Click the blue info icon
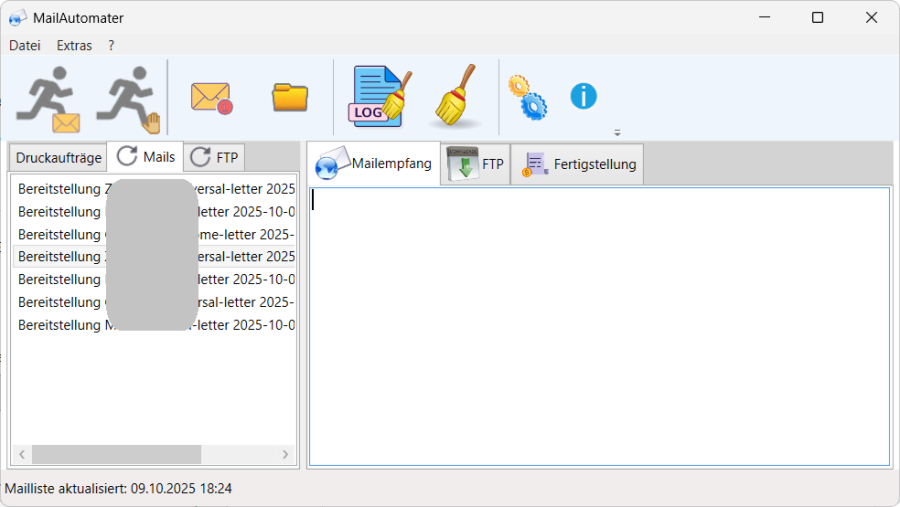Image resolution: width=900 pixels, height=507 pixels. pos(583,96)
